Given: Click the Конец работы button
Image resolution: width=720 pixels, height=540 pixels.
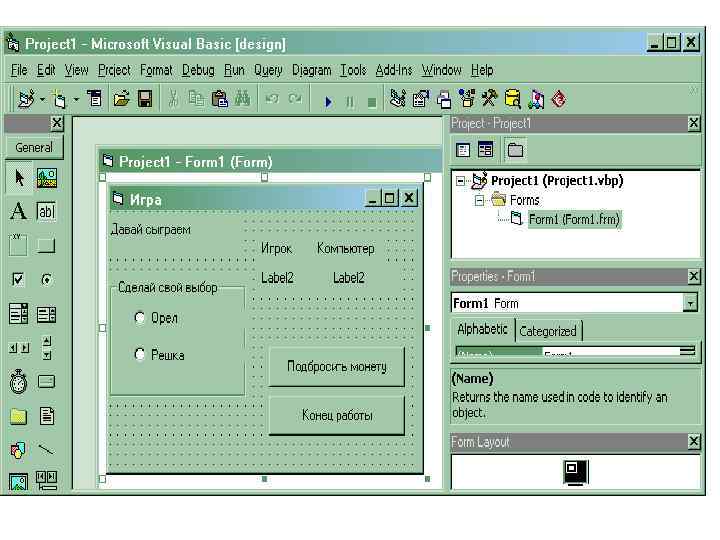Looking at the screenshot, I should click(x=337, y=415).
